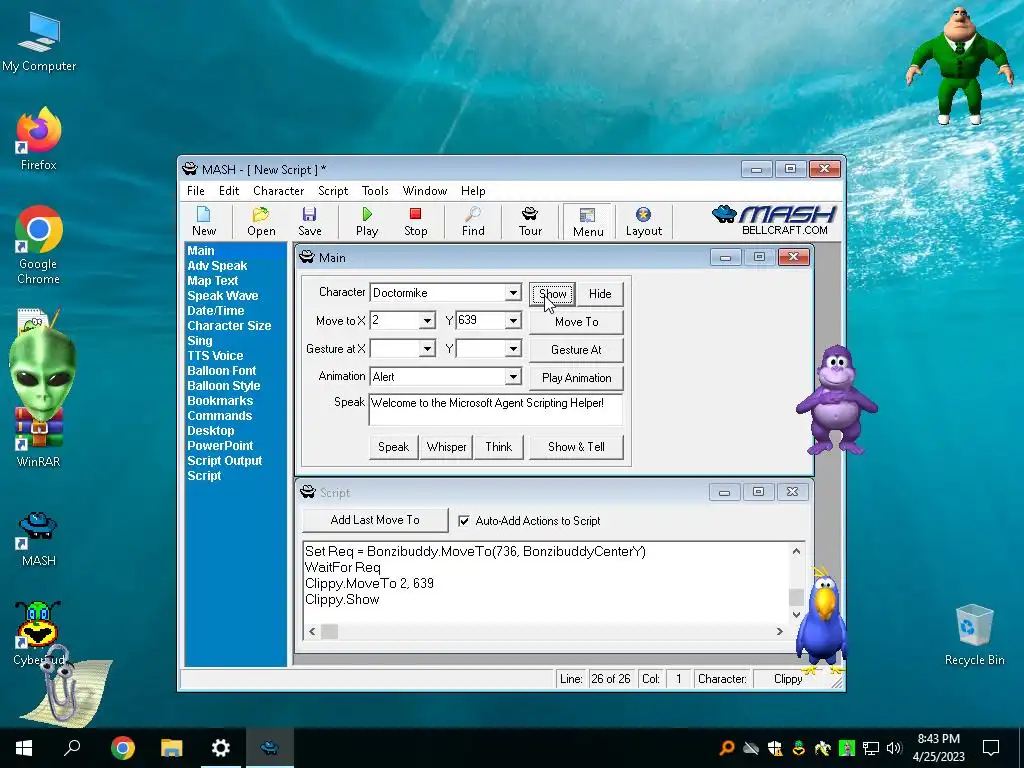Viewport: 1024px width, 768px height.
Task: Select Character Size in the sidebar
Action: click(x=229, y=326)
